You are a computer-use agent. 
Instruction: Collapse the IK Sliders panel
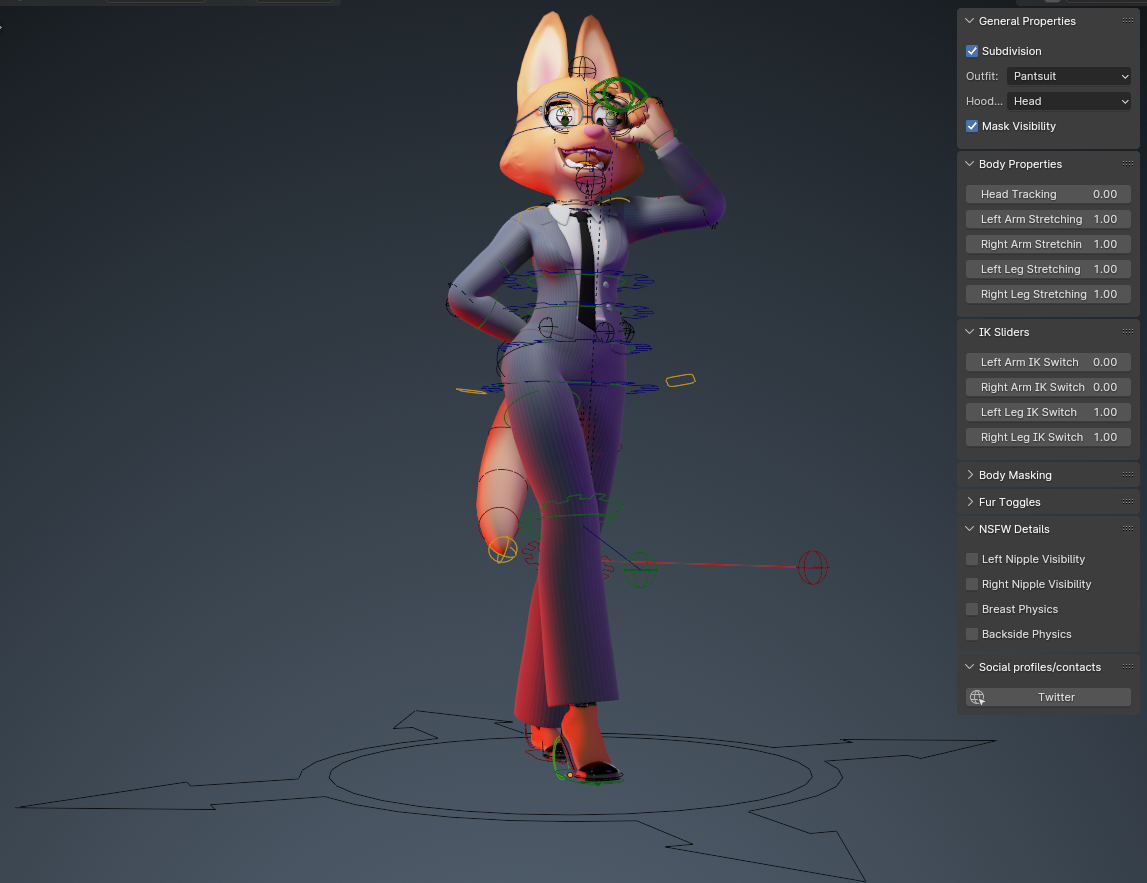tap(969, 332)
